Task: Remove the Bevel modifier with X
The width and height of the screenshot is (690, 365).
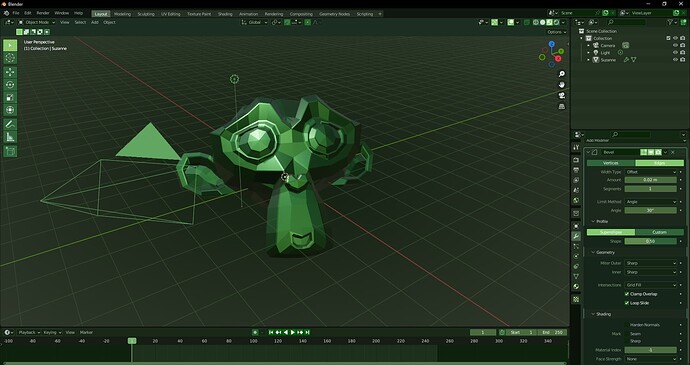Action: click(673, 152)
